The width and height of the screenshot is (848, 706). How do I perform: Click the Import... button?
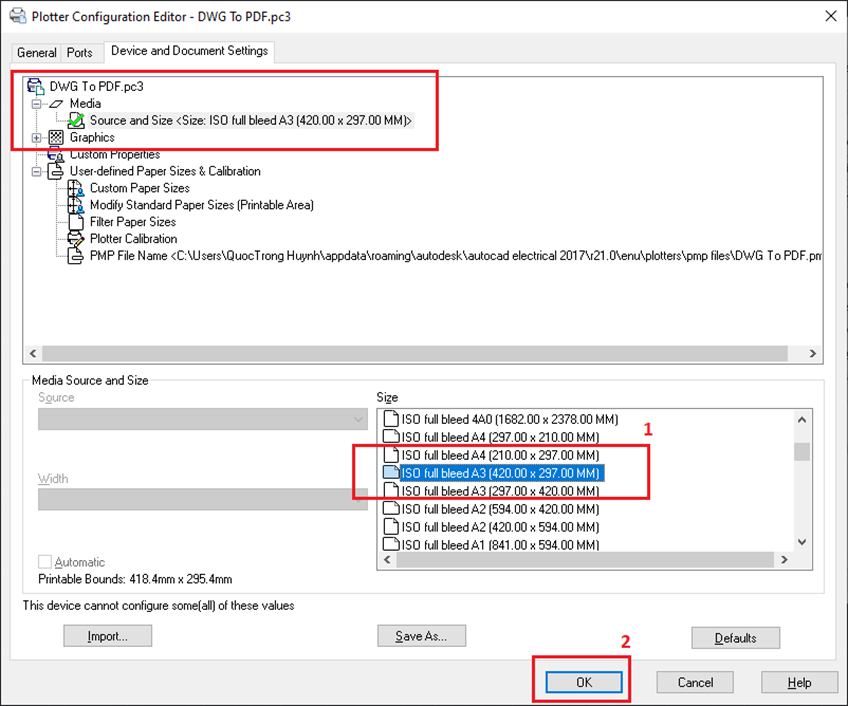(x=107, y=636)
